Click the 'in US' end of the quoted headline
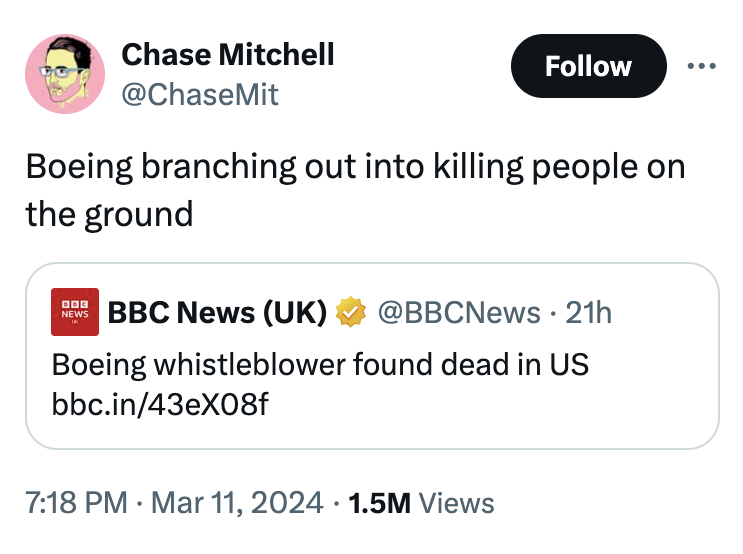The height and width of the screenshot is (554, 743). tap(560, 364)
